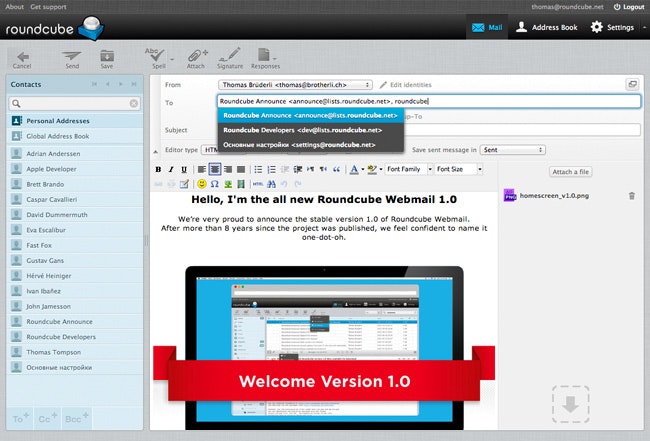Insert an emoticon smiley

pos(201,184)
